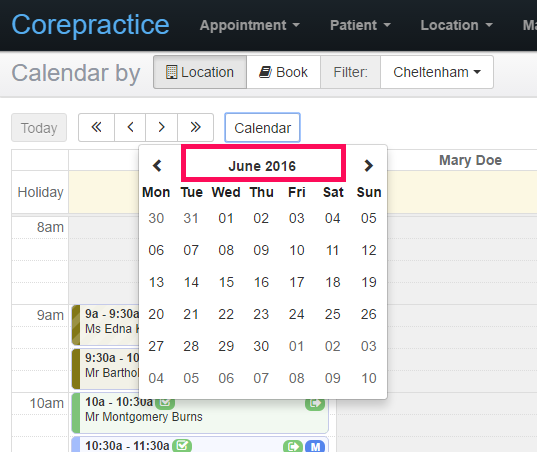
Task: Open the Patient menu
Action: pos(360,25)
